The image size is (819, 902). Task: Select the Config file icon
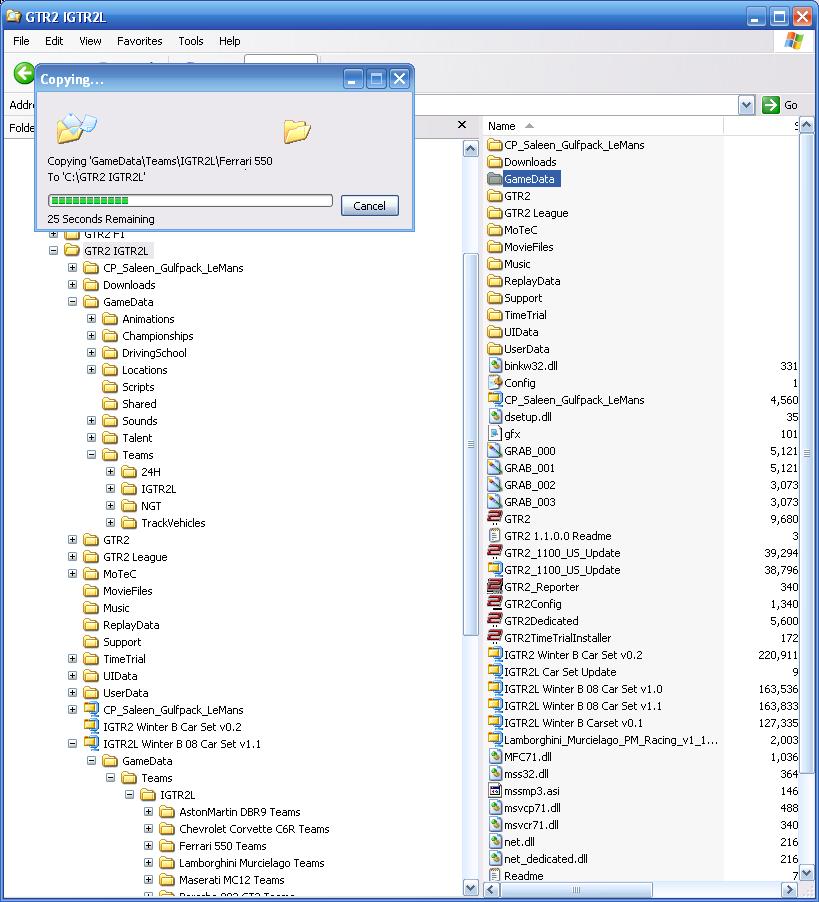pos(495,383)
